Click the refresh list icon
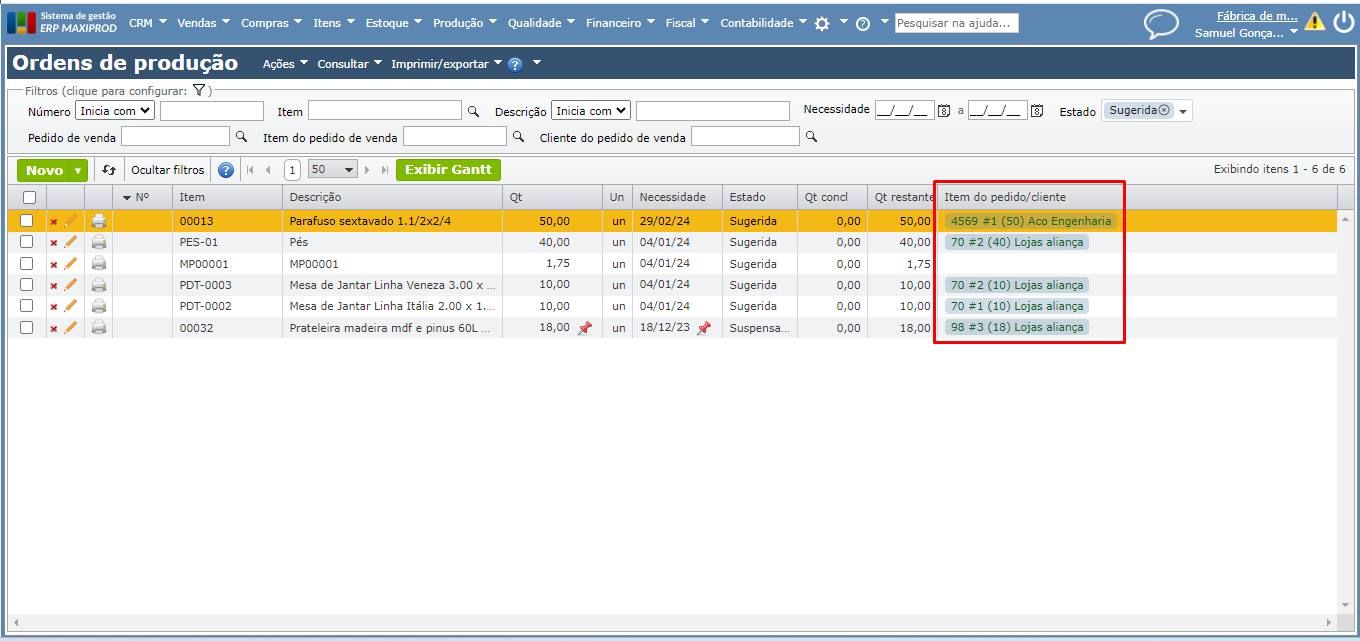 (109, 170)
